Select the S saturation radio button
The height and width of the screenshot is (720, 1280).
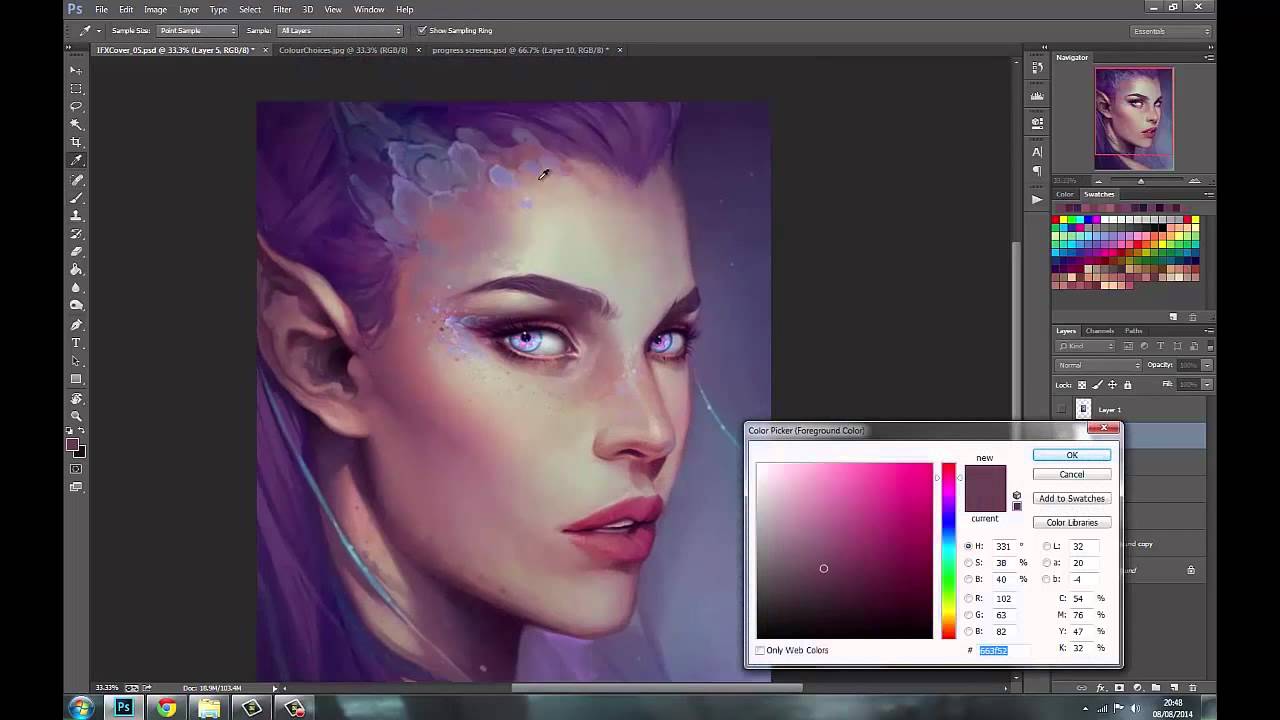point(968,563)
